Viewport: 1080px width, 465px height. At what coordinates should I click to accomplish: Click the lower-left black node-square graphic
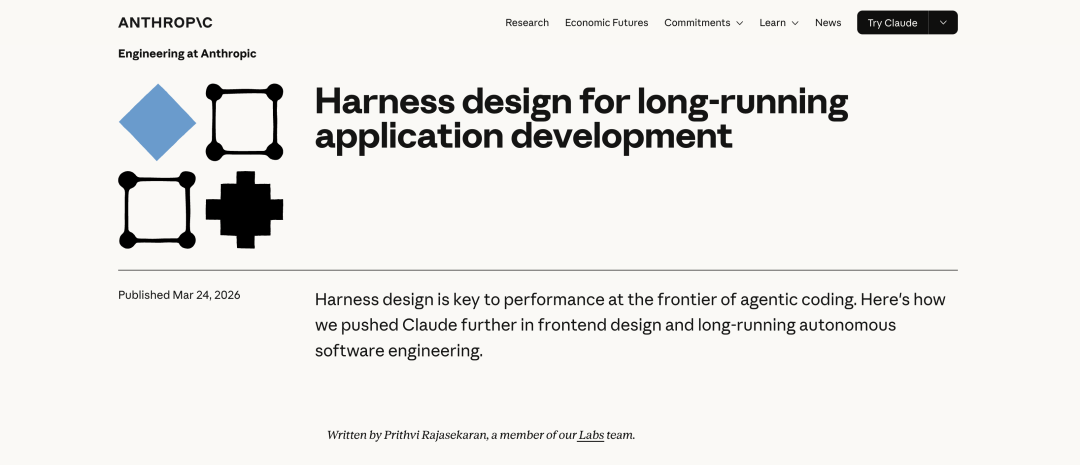(x=157, y=209)
